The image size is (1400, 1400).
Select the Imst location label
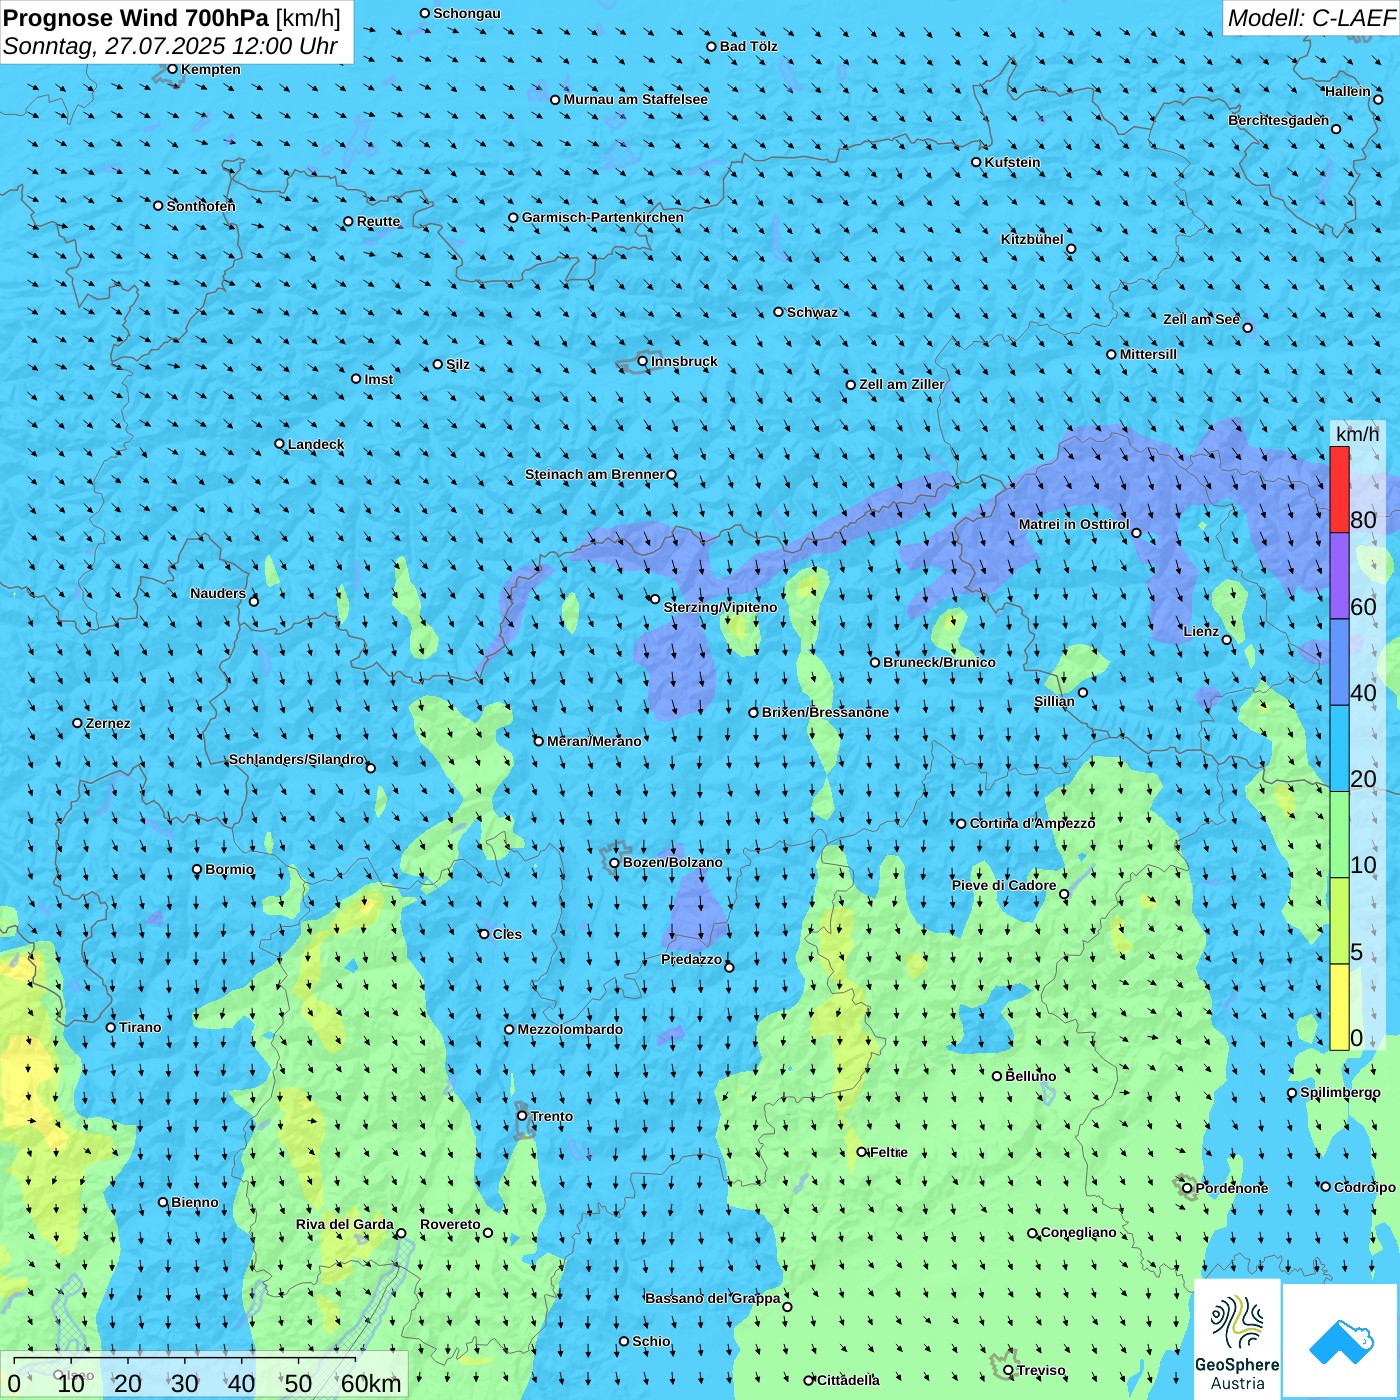379,379
